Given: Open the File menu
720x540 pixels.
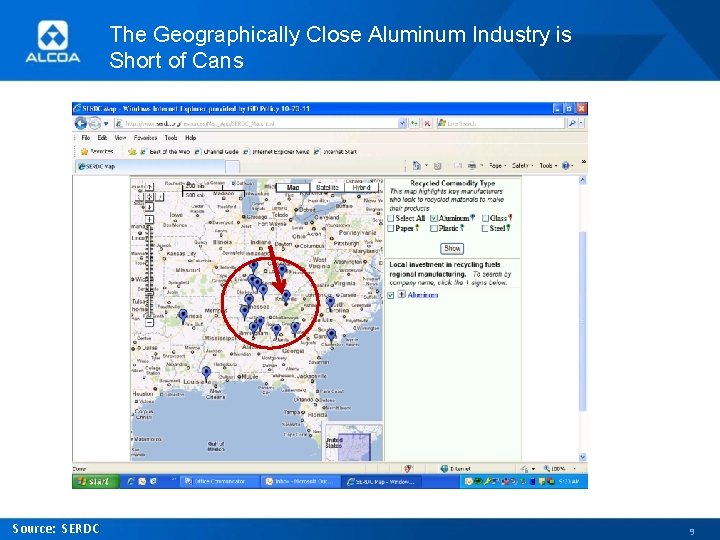Looking at the screenshot, I should click(x=86, y=138).
